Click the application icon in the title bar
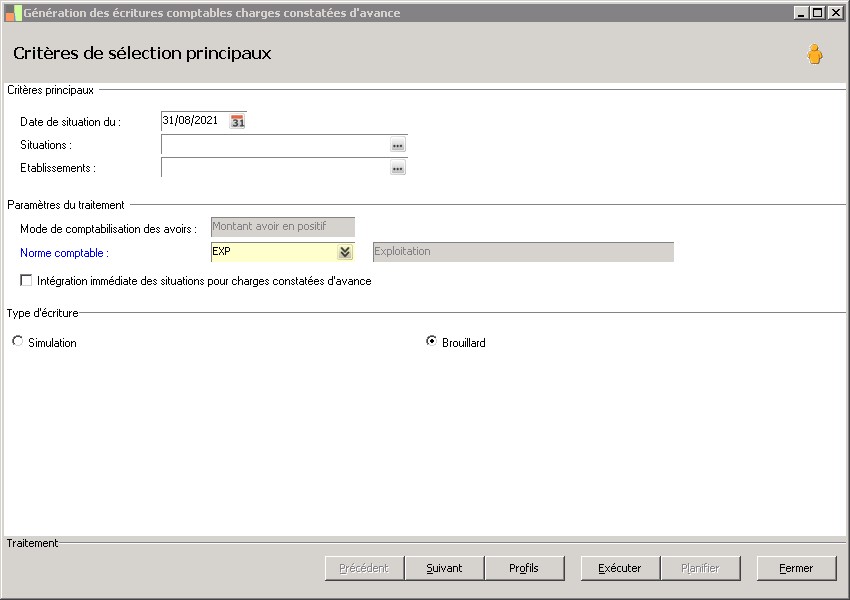This screenshot has width=850, height=600. [13, 13]
